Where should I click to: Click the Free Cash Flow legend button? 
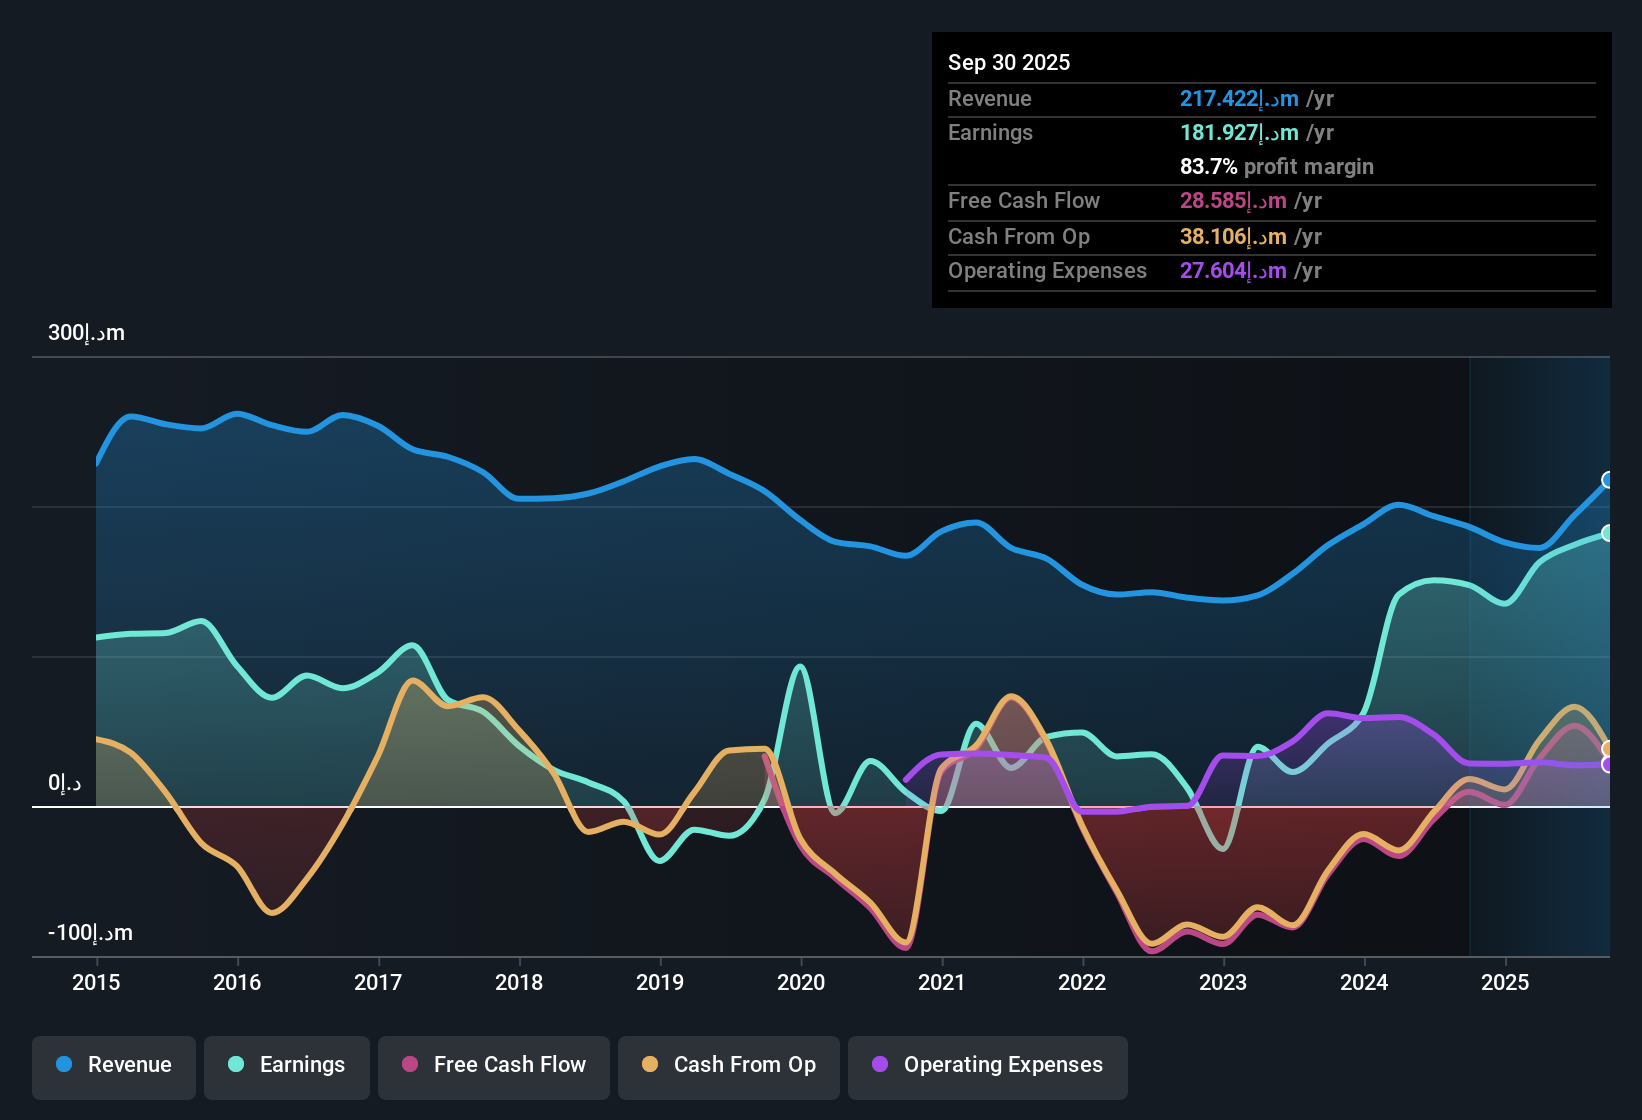click(493, 1065)
